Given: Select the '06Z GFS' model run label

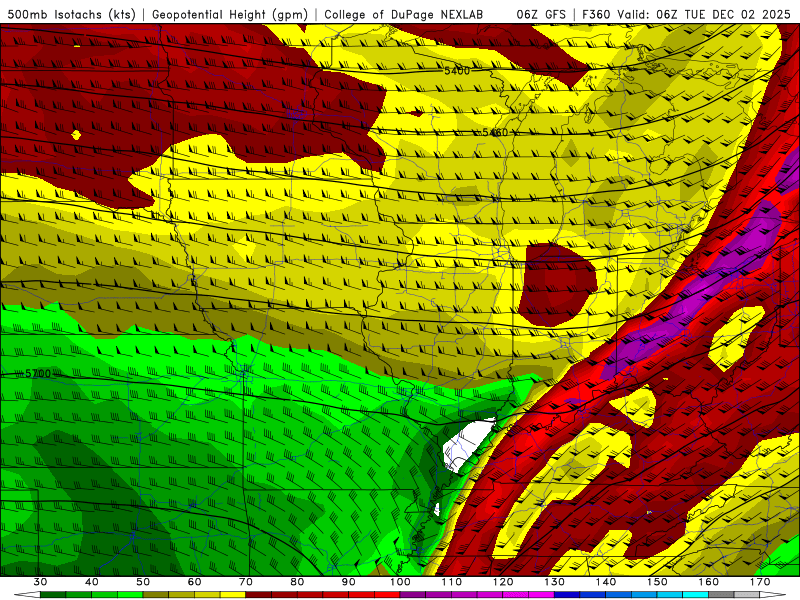Looking at the screenshot, I should (541, 15).
